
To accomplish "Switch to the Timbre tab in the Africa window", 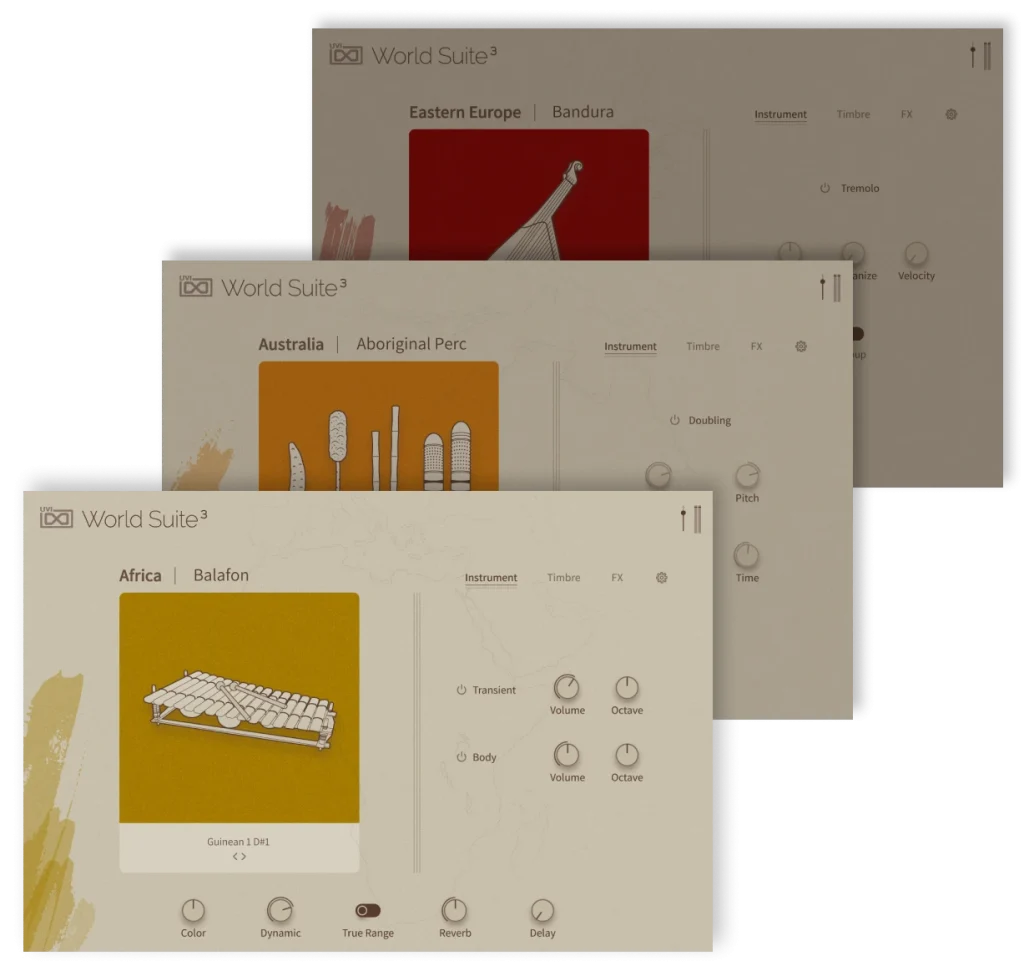I will 564,578.
